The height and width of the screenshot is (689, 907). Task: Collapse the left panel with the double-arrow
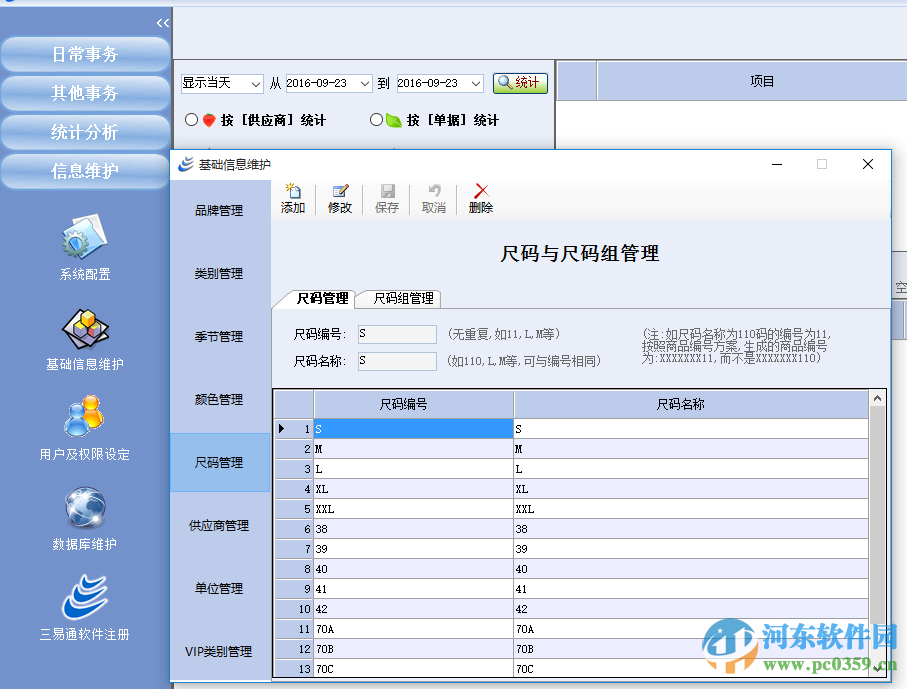(162, 22)
